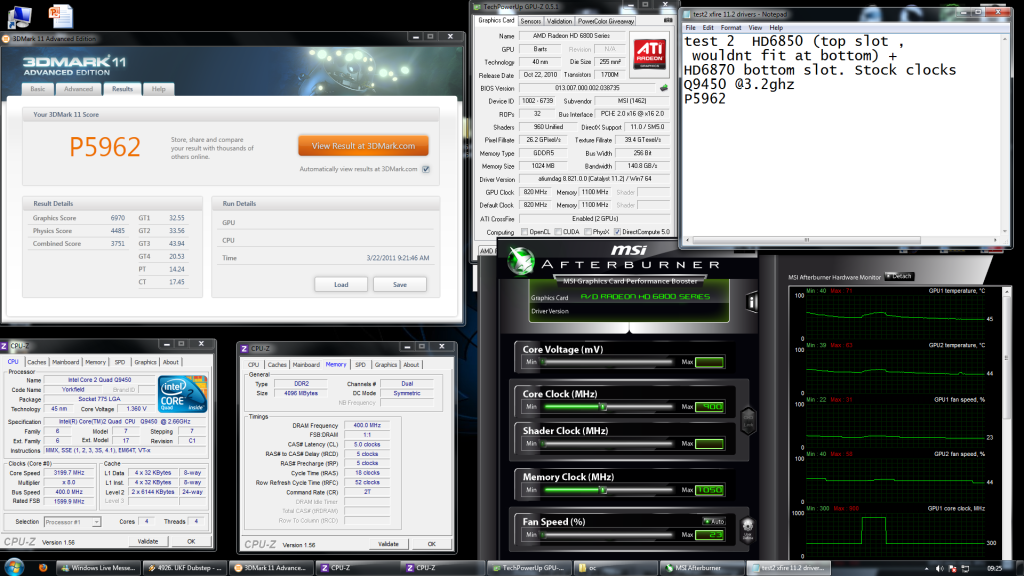The image size is (1024, 576).
Task: Open Mainboard tab in the left CPU-Z window
Action: (x=65, y=362)
